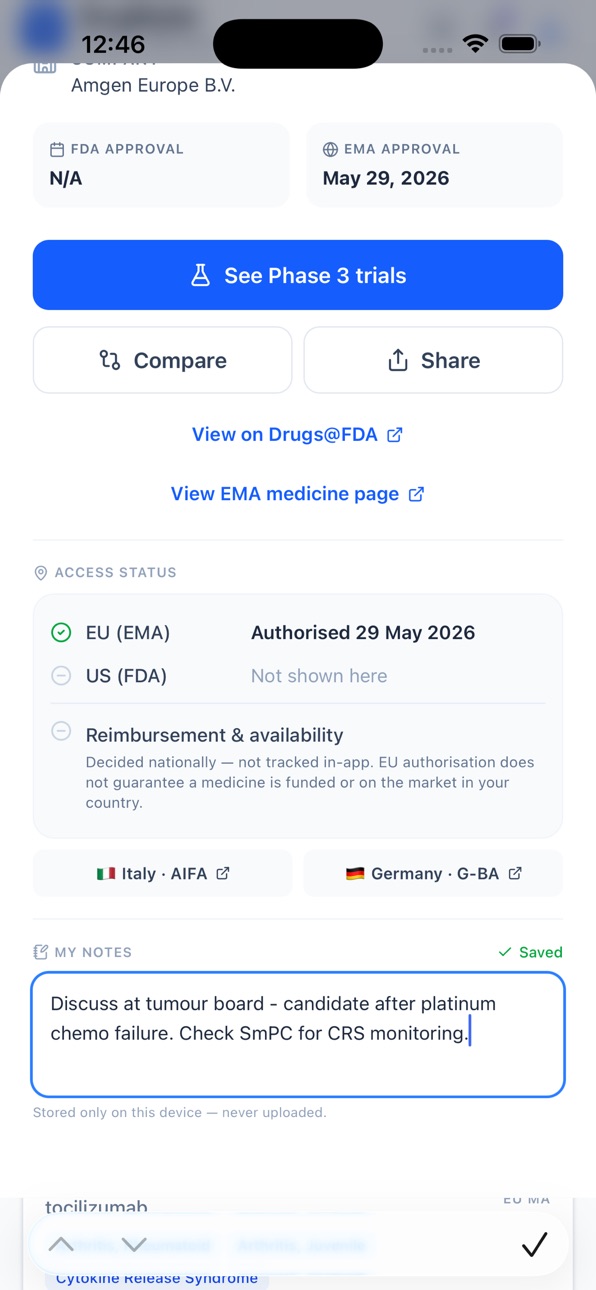
Task: Tap the minus circle beside Reimbursement & availability
Action: 61,731
